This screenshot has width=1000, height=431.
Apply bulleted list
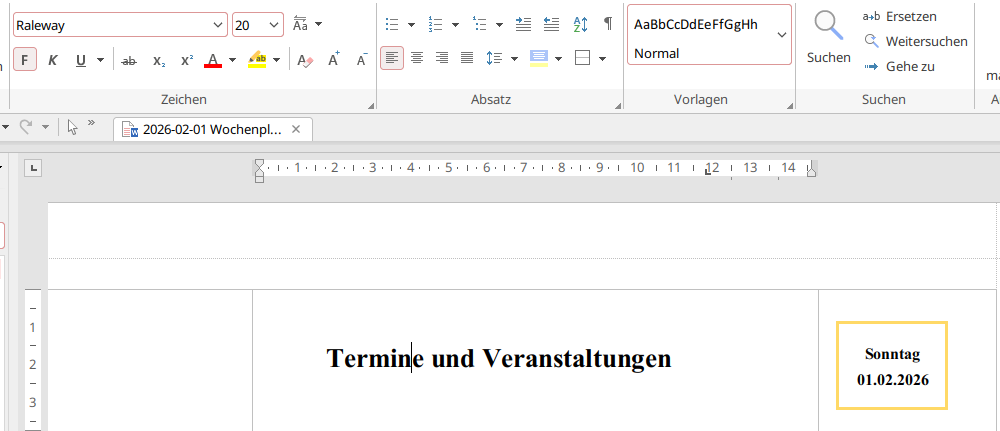[393, 25]
